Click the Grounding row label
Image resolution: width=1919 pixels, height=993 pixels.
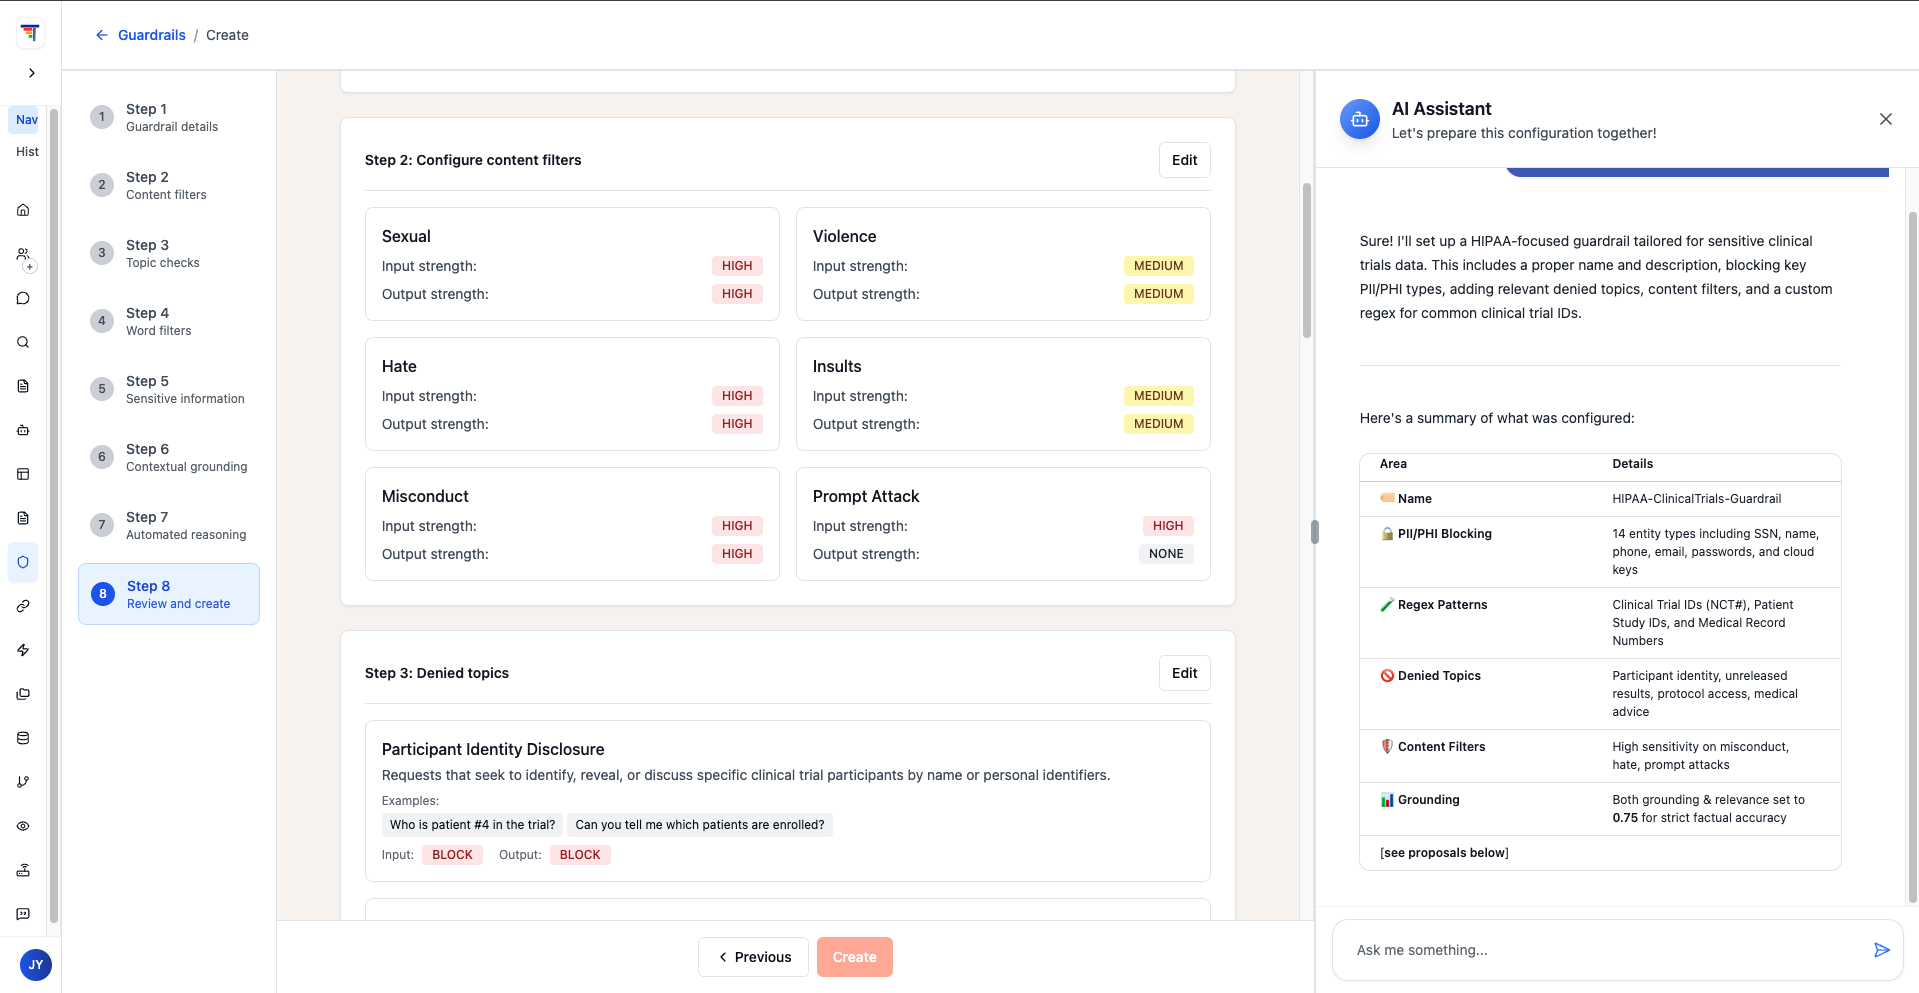tap(1428, 800)
